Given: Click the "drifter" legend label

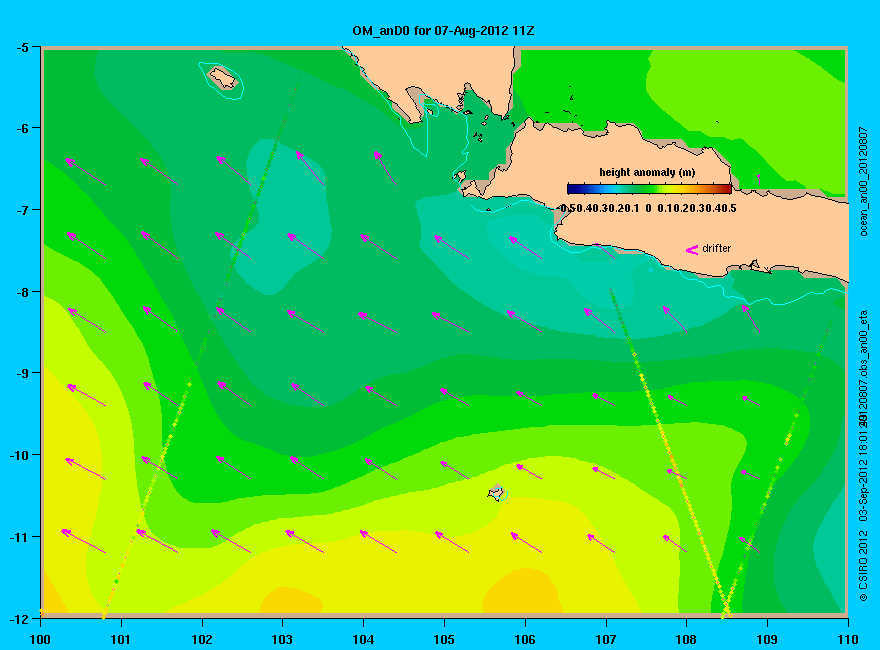Looking at the screenshot, I should coord(717,248).
